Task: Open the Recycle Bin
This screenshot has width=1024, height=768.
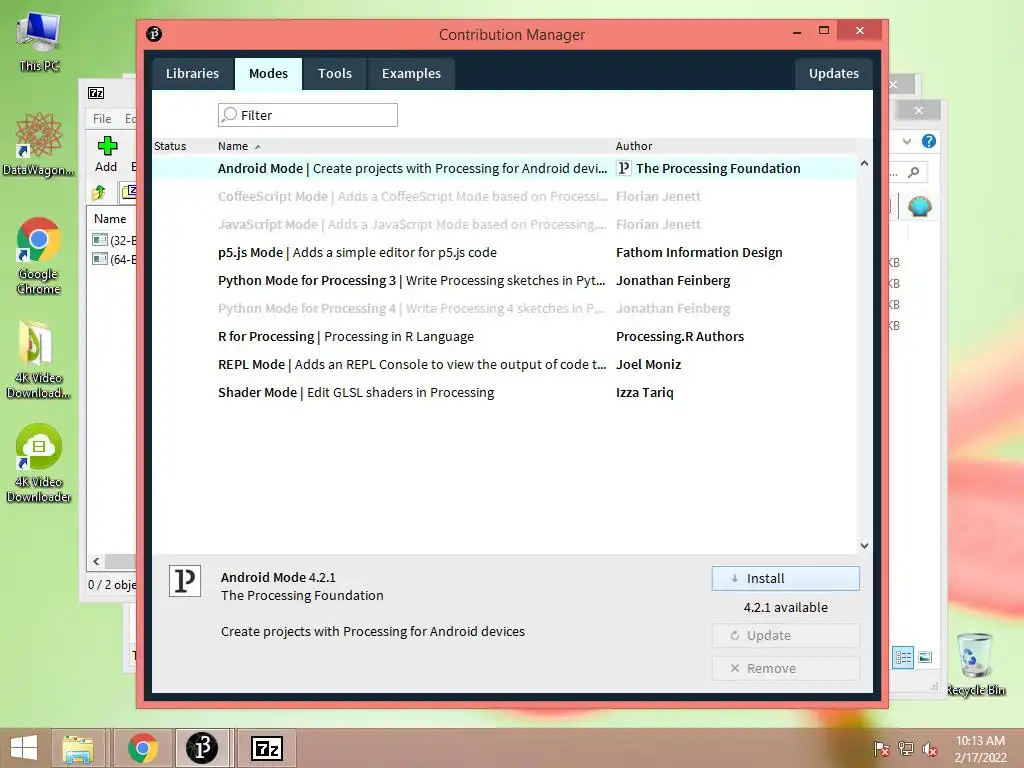Action: (976, 664)
